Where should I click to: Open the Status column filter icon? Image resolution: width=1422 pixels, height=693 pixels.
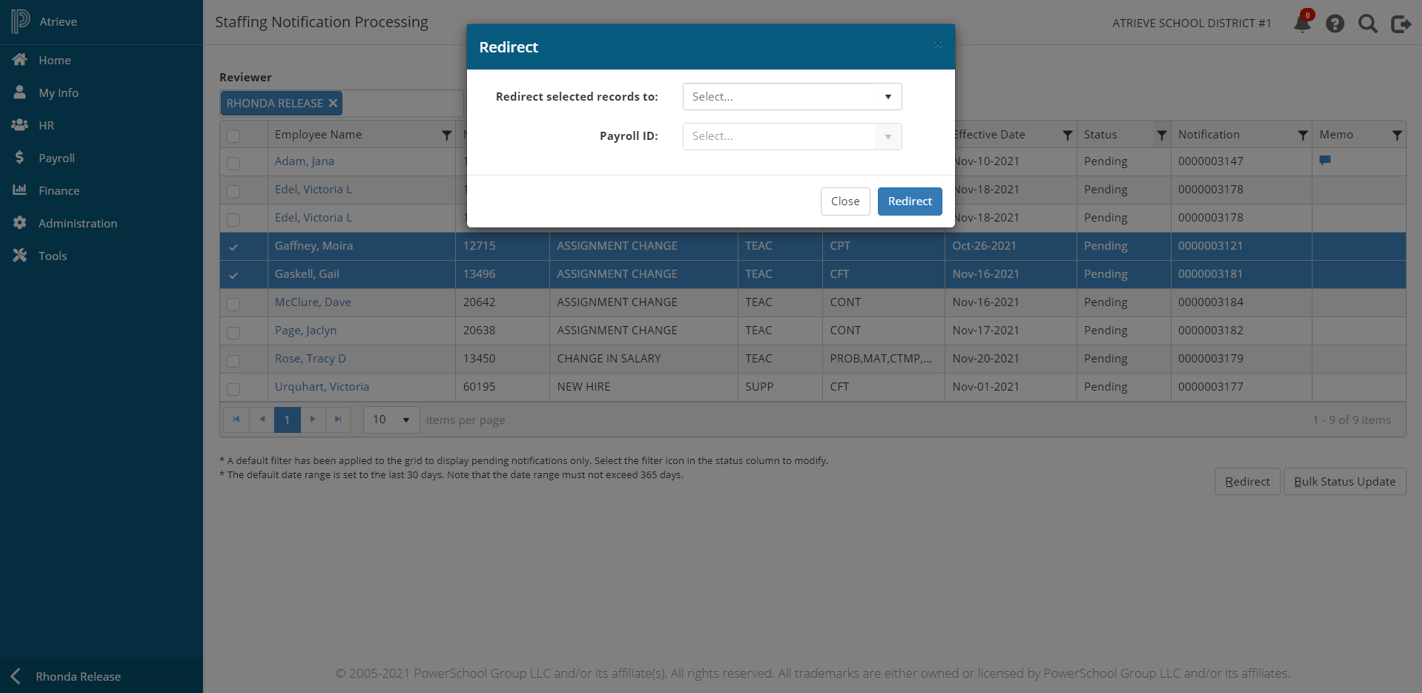[1161, 135]
